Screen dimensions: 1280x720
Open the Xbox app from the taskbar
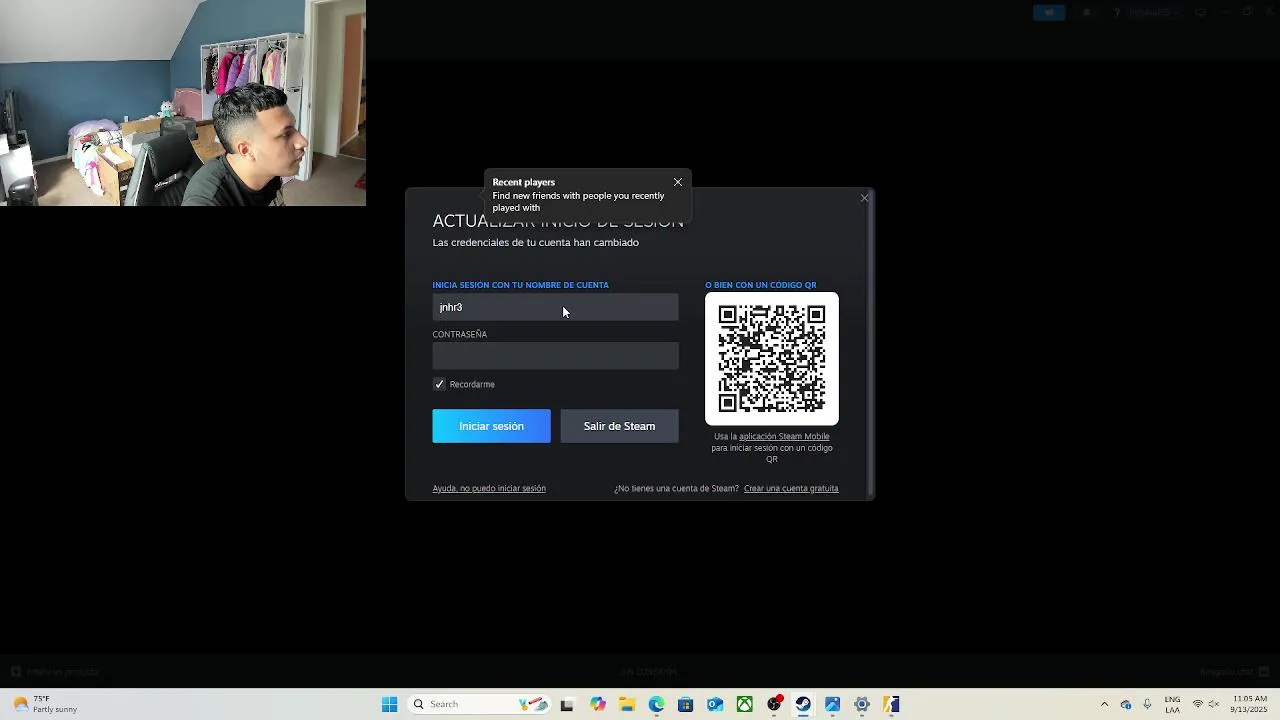745,704
